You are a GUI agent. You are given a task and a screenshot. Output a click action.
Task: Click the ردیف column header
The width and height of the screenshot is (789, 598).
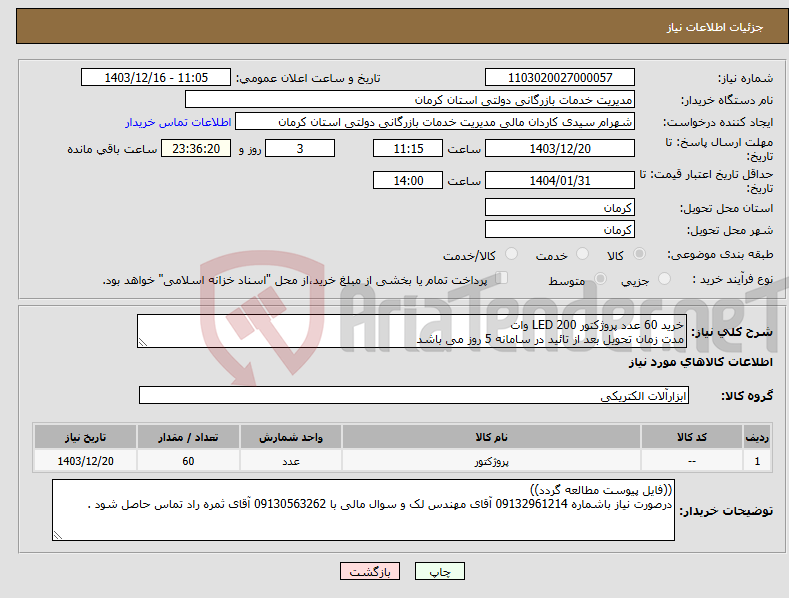click(x=757, y=437)
